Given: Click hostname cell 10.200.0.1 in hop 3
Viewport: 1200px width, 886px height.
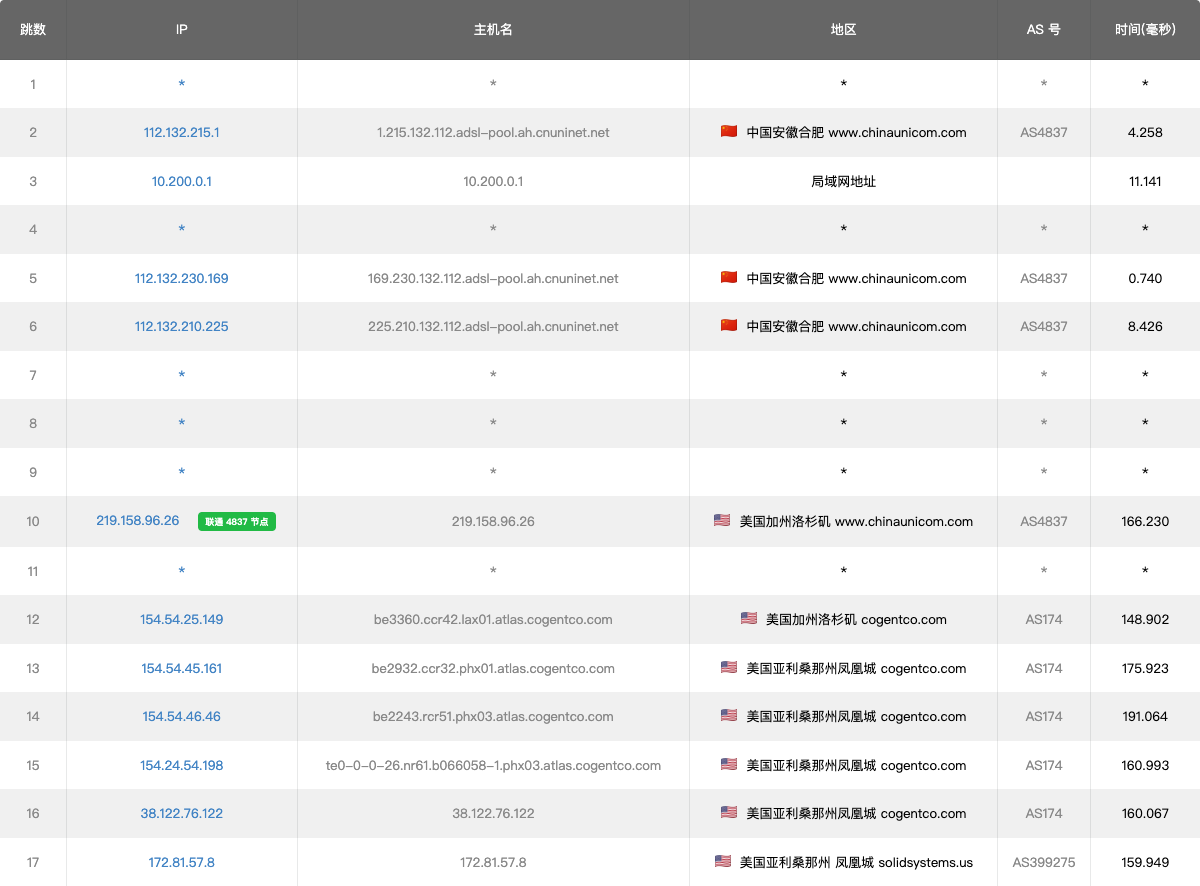Looking at the screenshot, I should coord(493,181).
